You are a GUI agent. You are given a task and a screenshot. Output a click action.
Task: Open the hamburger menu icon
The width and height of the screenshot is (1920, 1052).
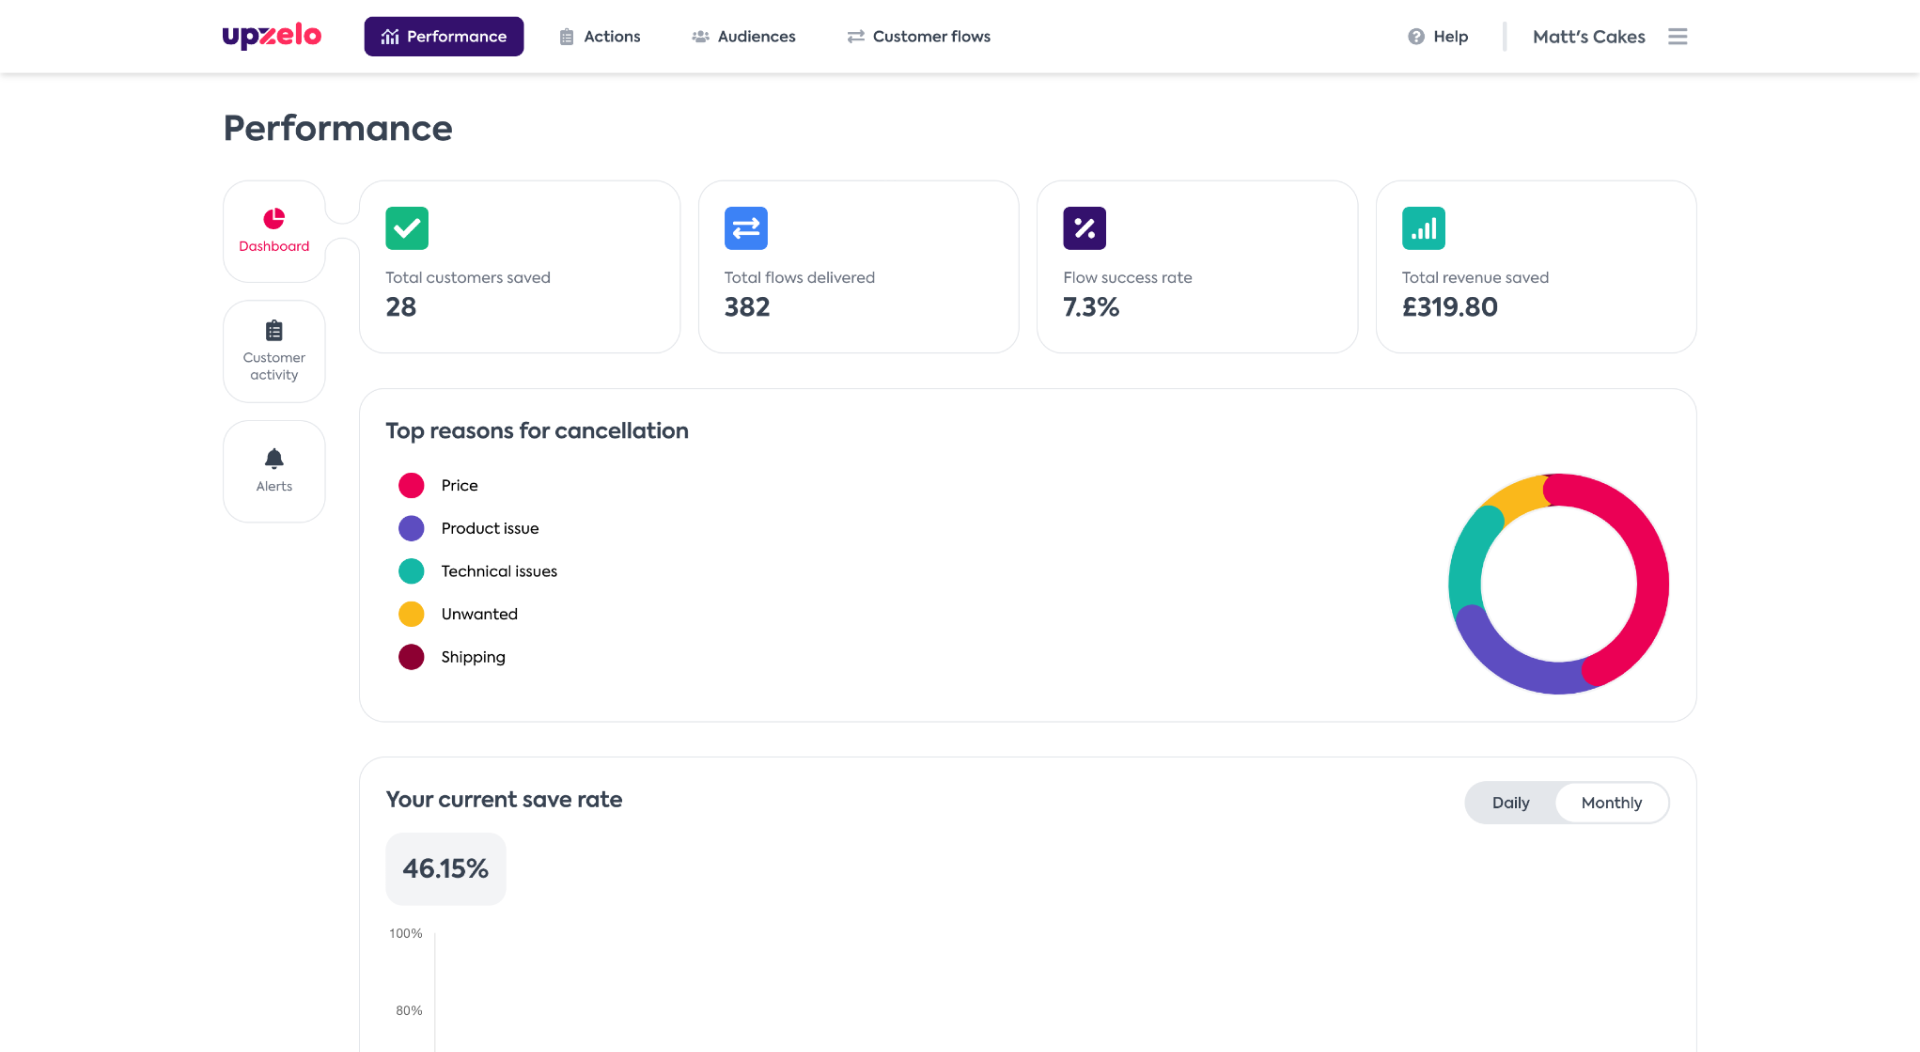point(1677,37)
